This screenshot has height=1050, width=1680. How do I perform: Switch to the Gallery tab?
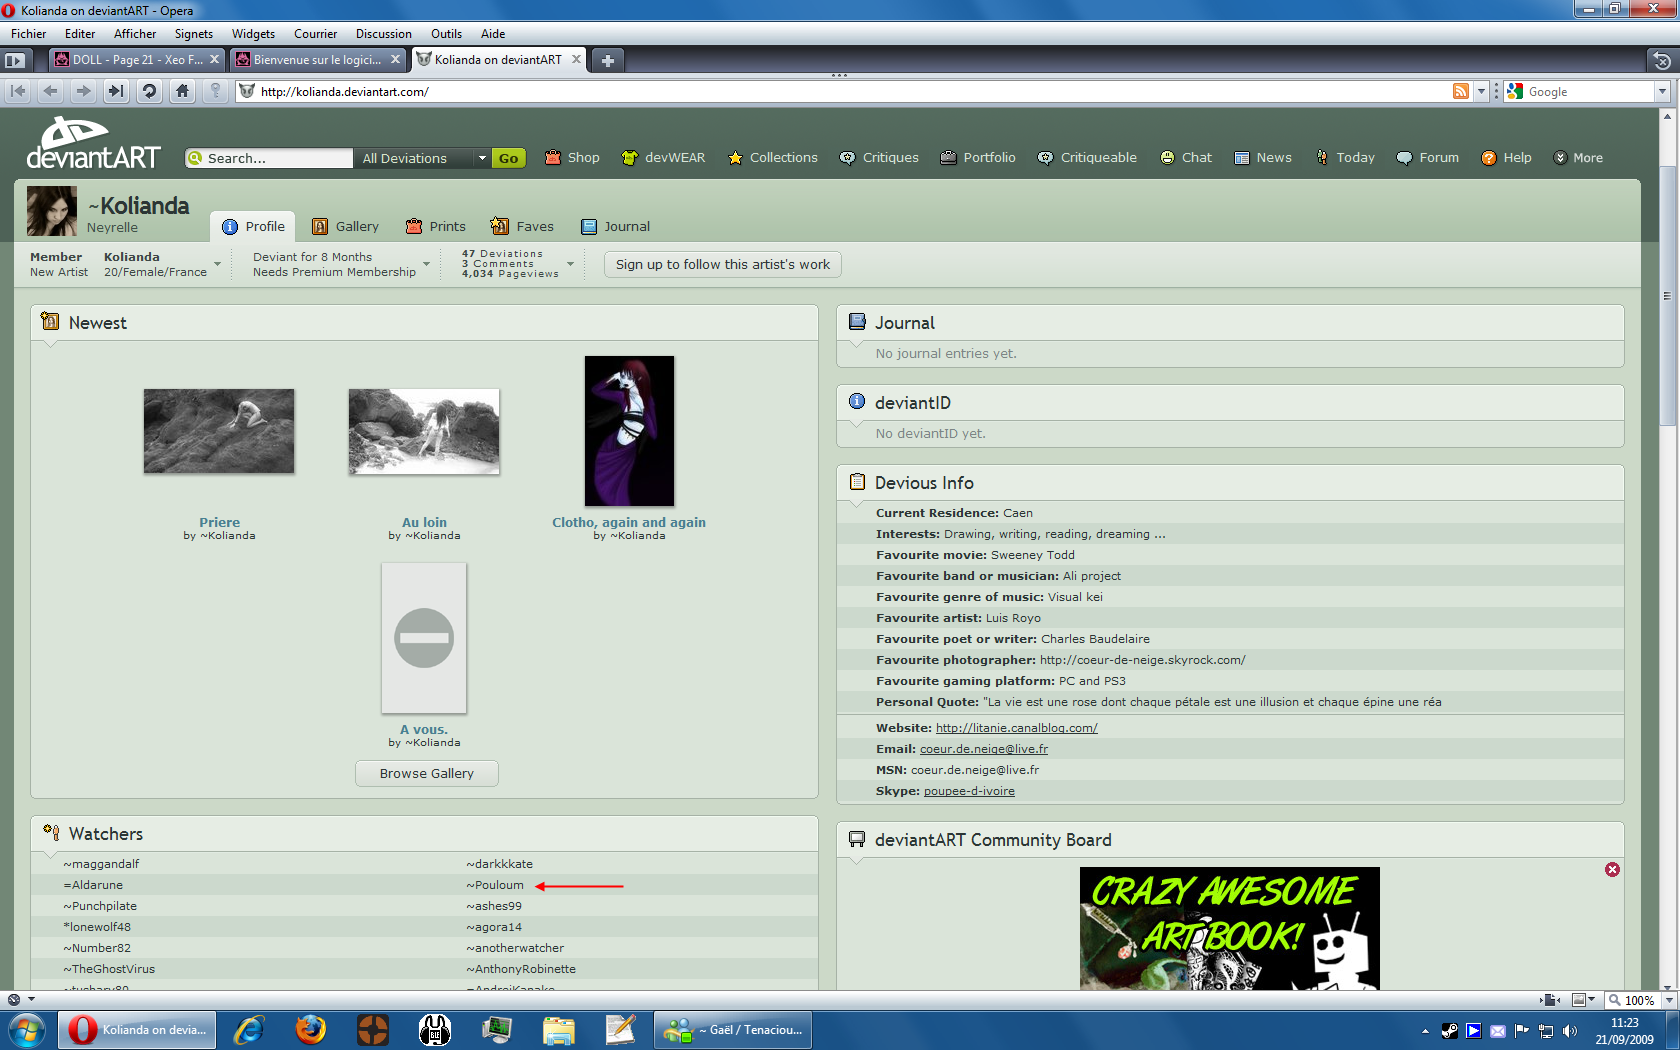[x=345, y=226]
